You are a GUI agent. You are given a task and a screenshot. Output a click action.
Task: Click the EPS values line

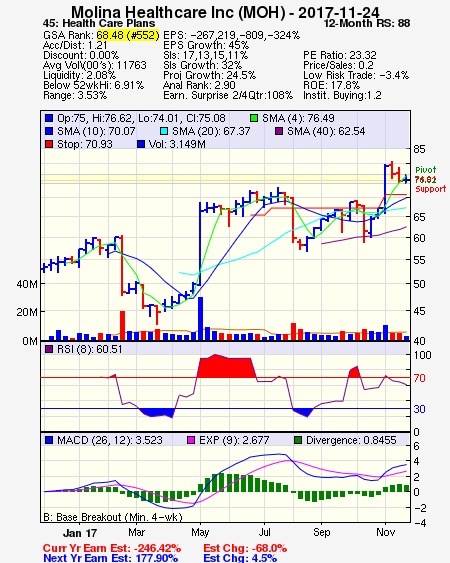[x=231, y=35]
